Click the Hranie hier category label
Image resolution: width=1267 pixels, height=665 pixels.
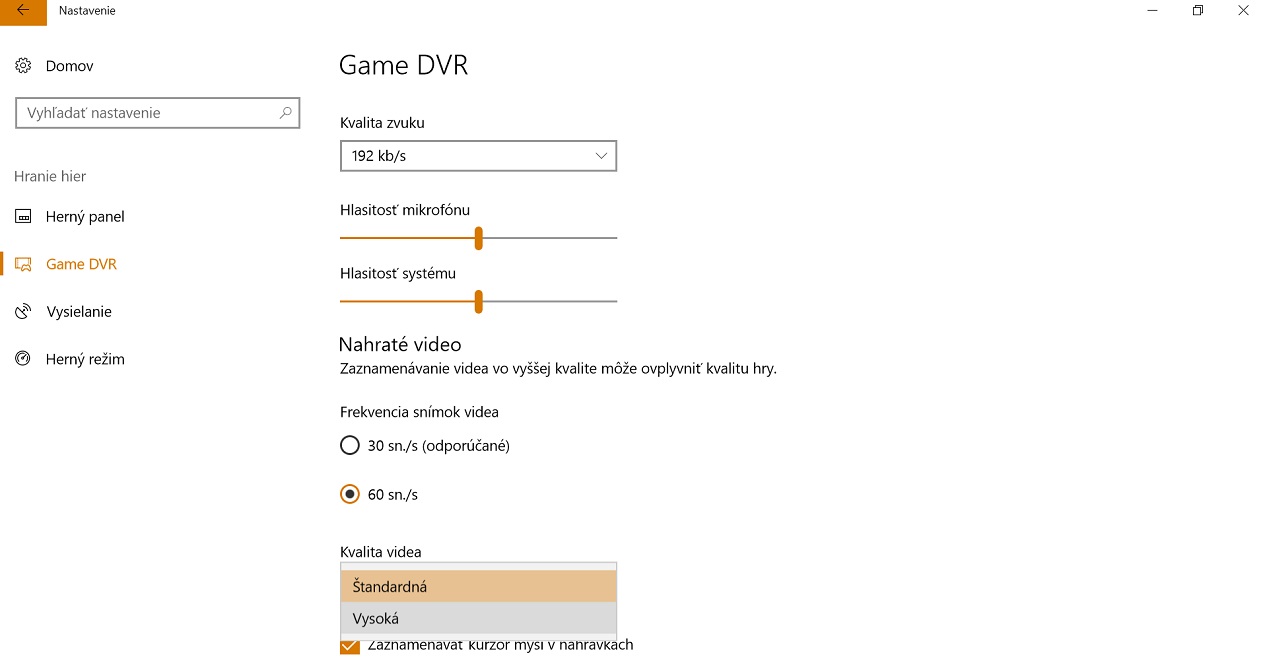click(50, 176)
